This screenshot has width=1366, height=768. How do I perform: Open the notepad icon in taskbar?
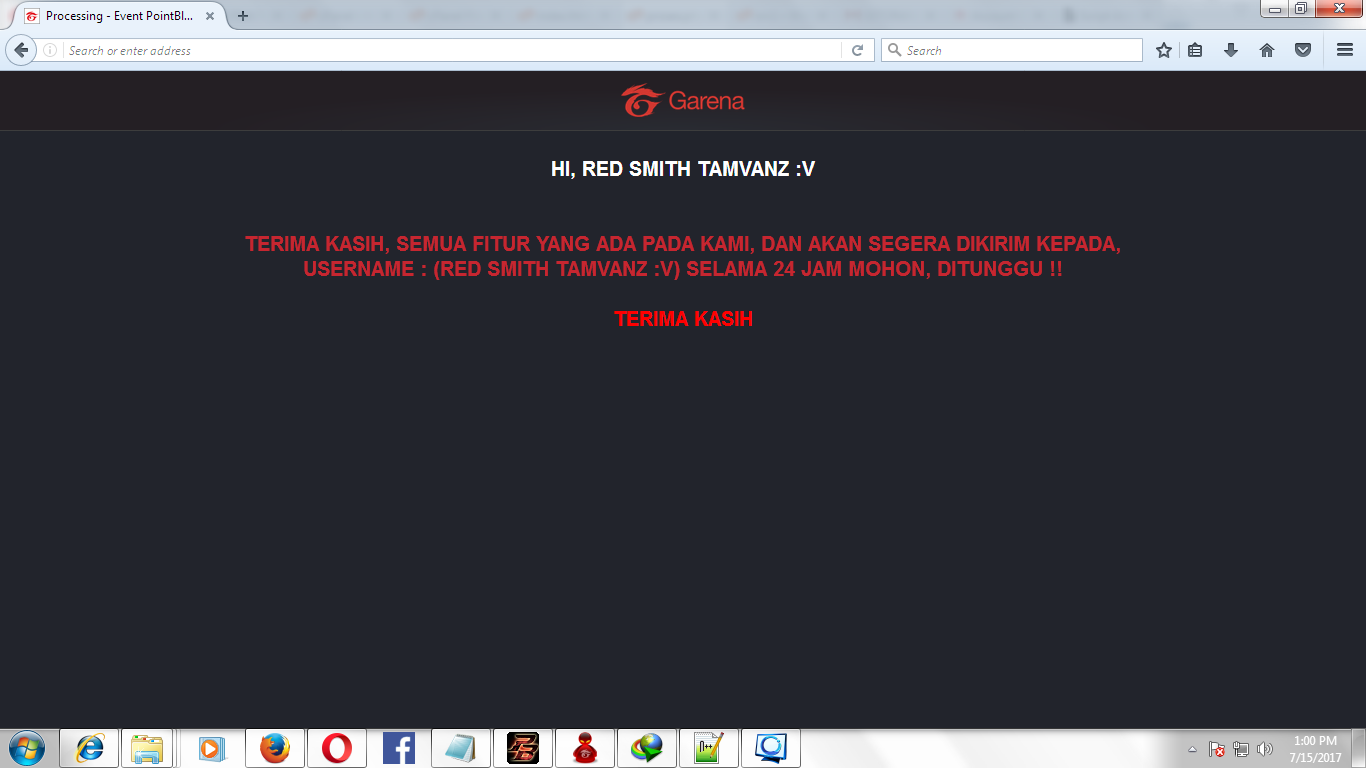pyautogui.click(x=461, y=748)
